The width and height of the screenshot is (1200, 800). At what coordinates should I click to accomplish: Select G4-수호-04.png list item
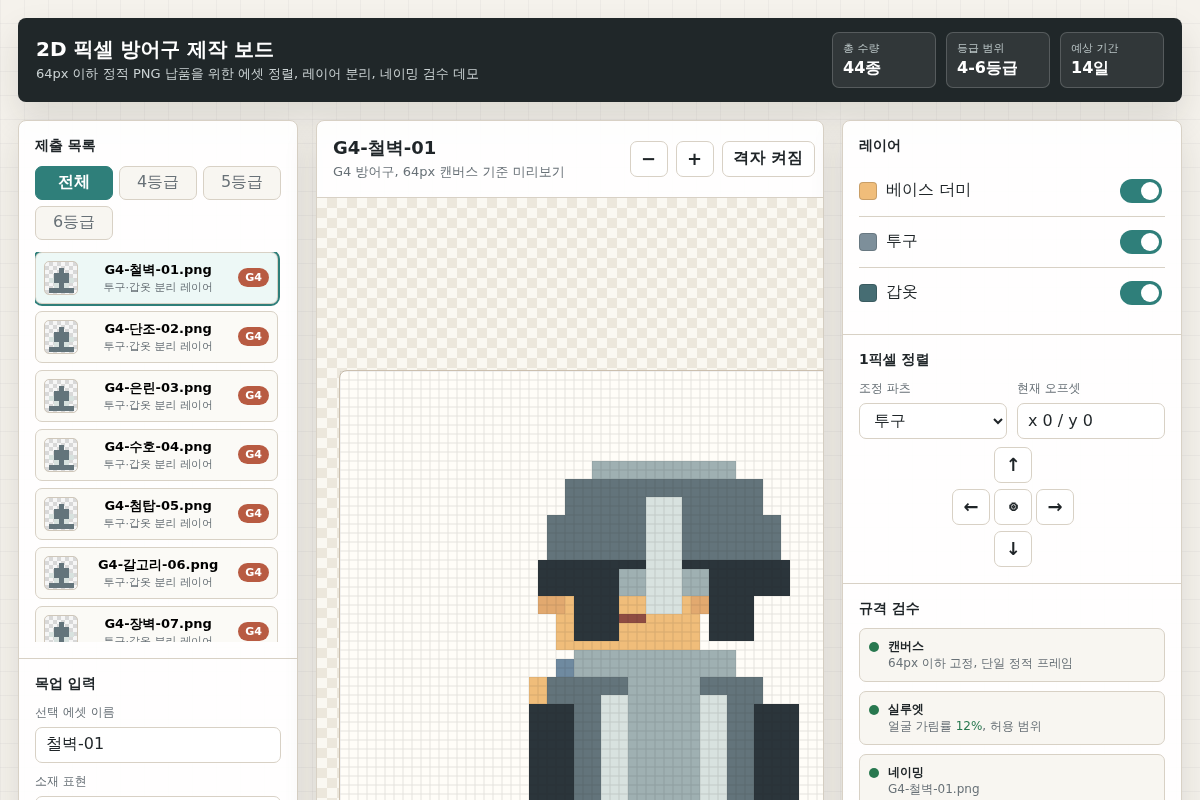point(157,455)
